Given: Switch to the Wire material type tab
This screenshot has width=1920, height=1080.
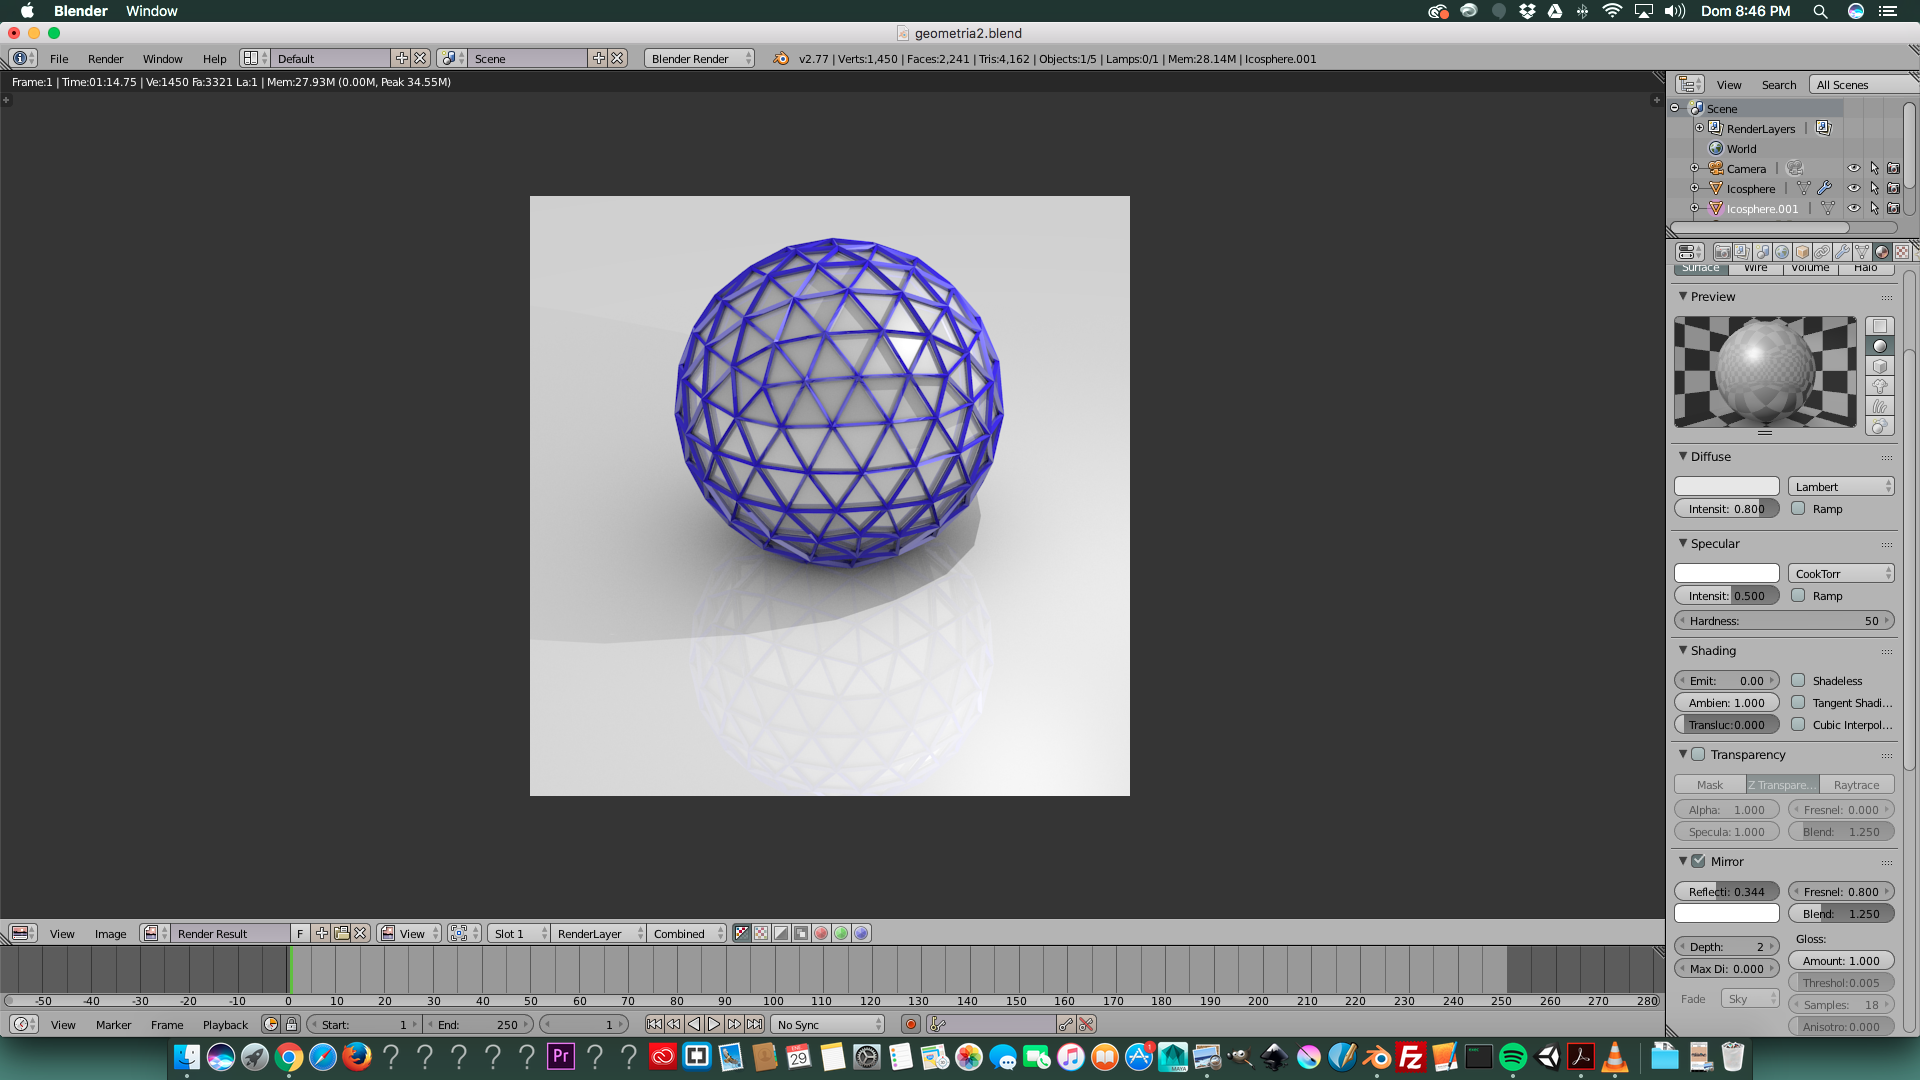Looking at the screenshot, I should [x=1755, y=268].
